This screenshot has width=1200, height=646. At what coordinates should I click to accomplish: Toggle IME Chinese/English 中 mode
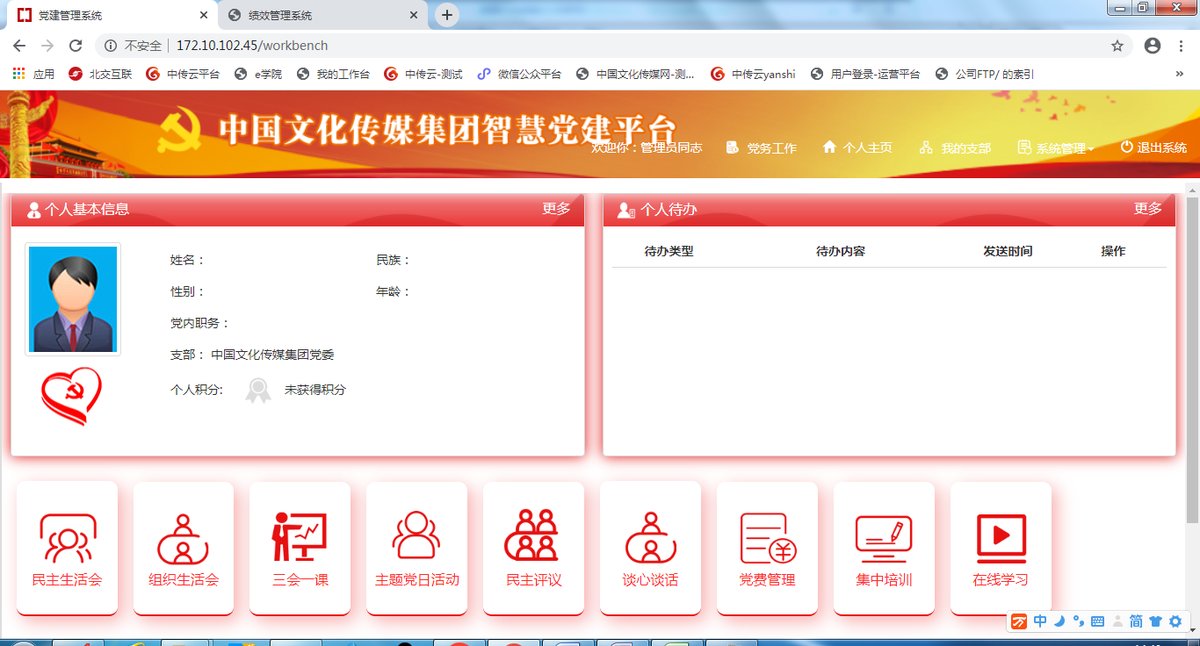(x=1040, y=621)
